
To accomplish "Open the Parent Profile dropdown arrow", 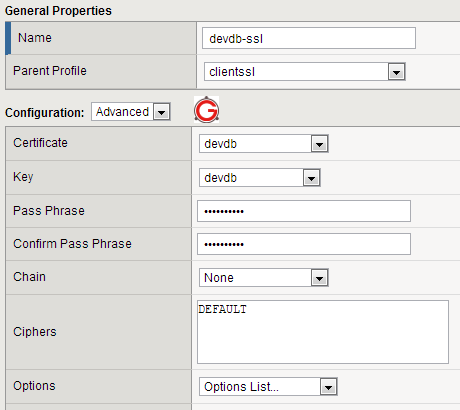I will tap(396, 72).
